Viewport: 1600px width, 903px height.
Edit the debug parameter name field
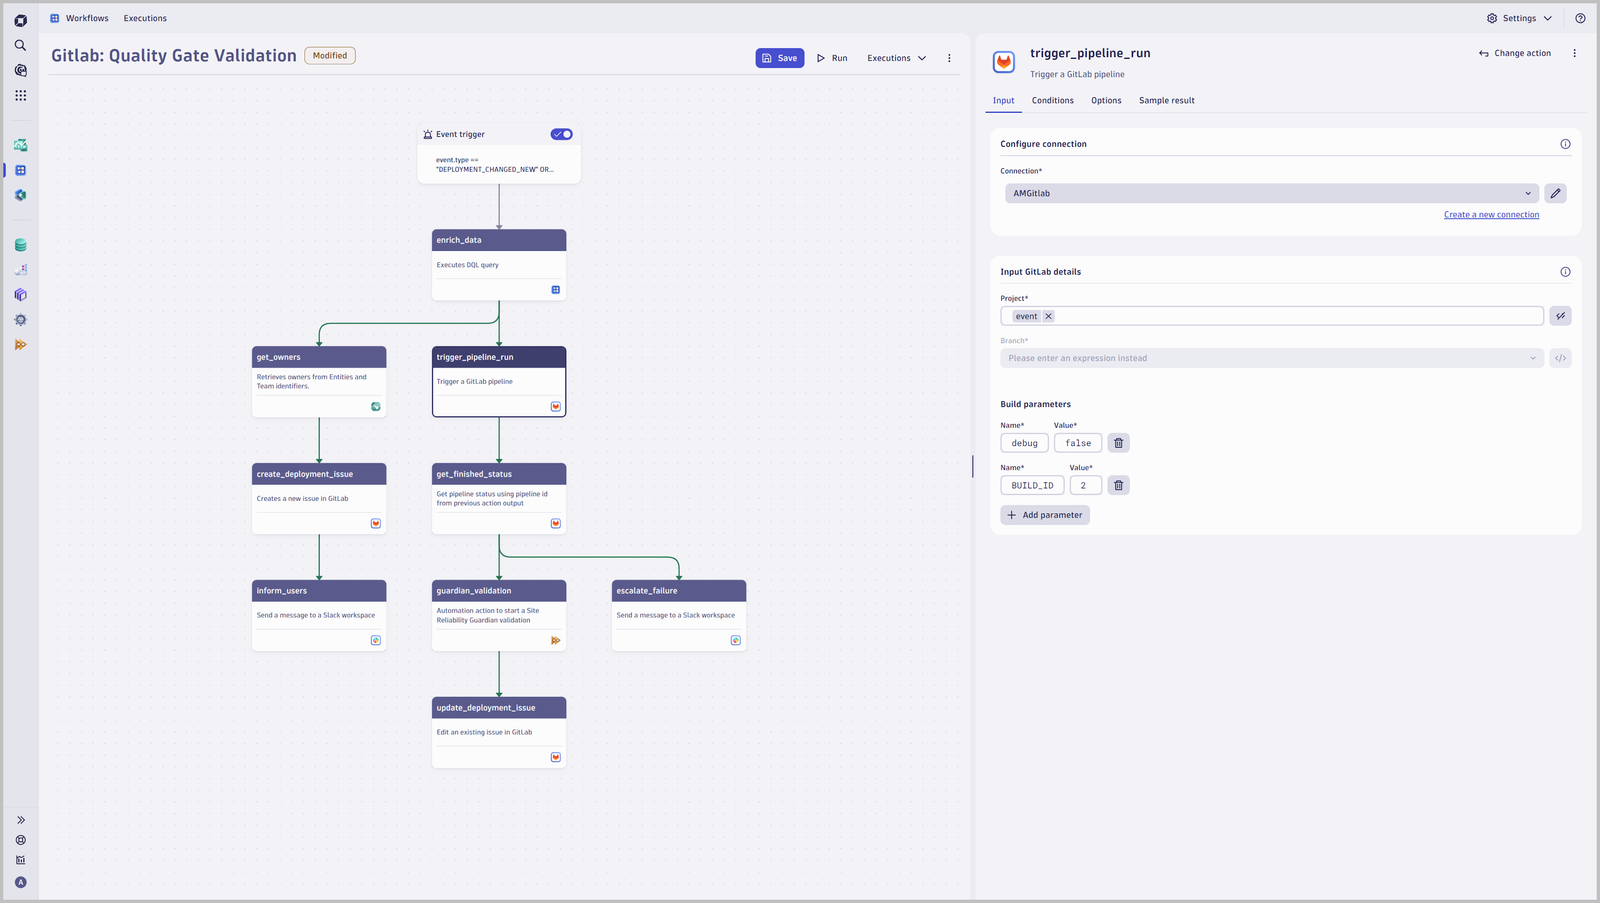pyautogui.click(x=1024, y=443)
